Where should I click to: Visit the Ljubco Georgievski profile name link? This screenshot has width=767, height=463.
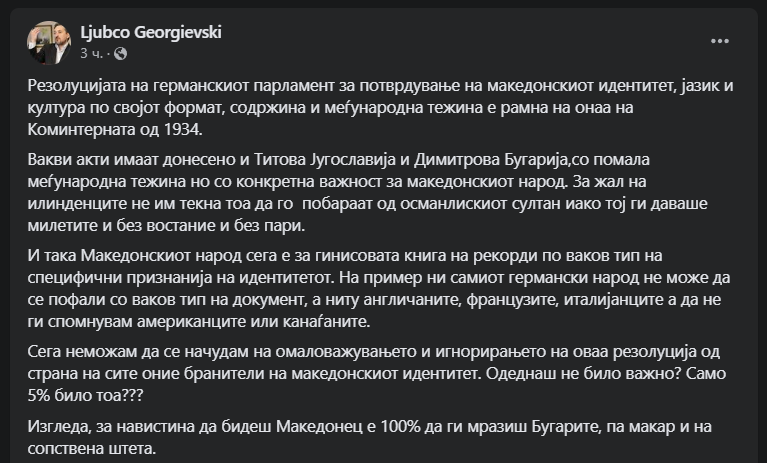(x=150, y=32)
